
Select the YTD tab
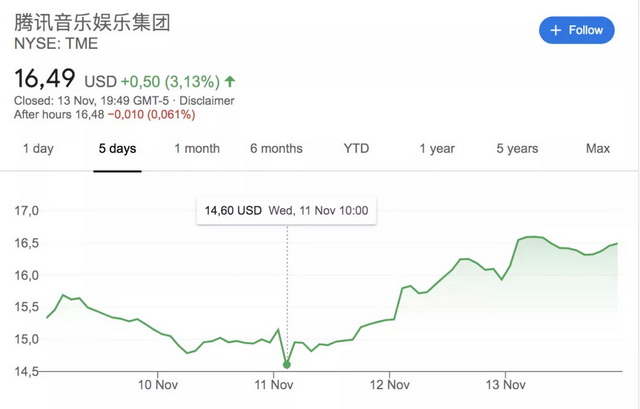pos(356,148)
